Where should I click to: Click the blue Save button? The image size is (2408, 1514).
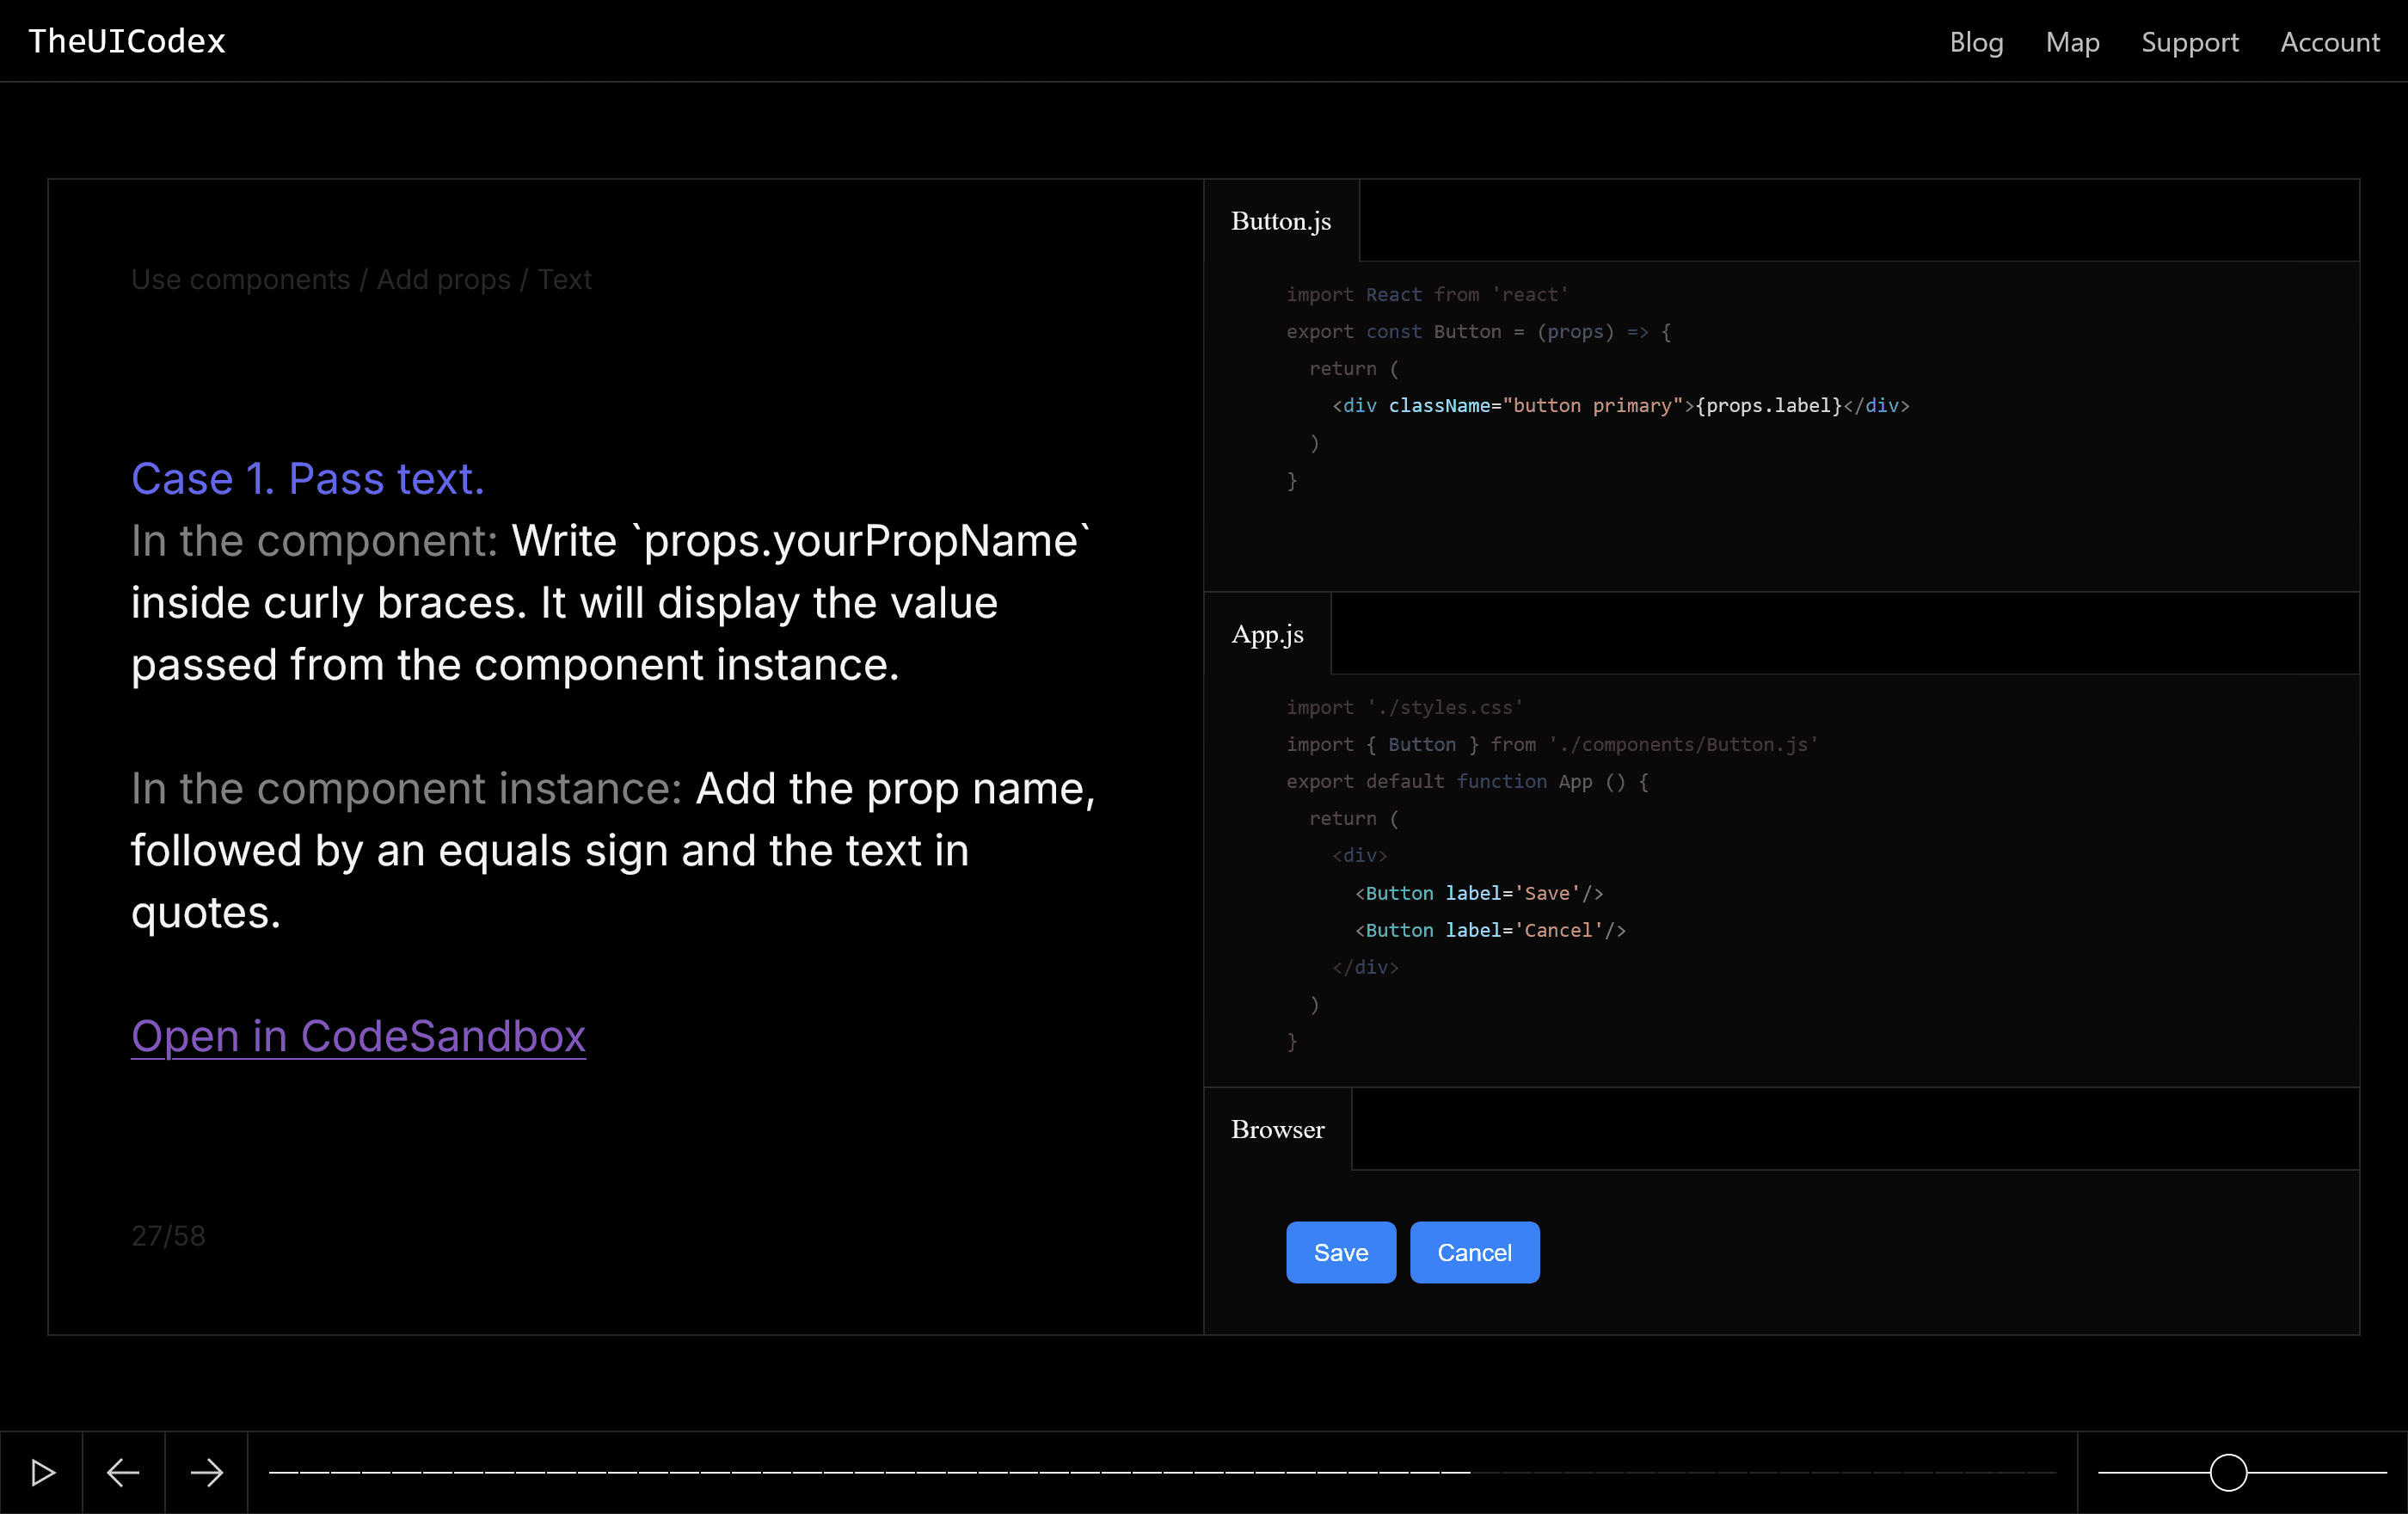1340,1252
